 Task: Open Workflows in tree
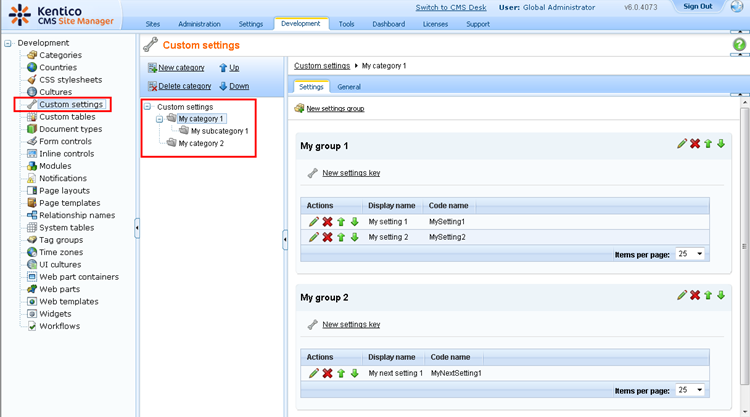[x=59, y=326]
